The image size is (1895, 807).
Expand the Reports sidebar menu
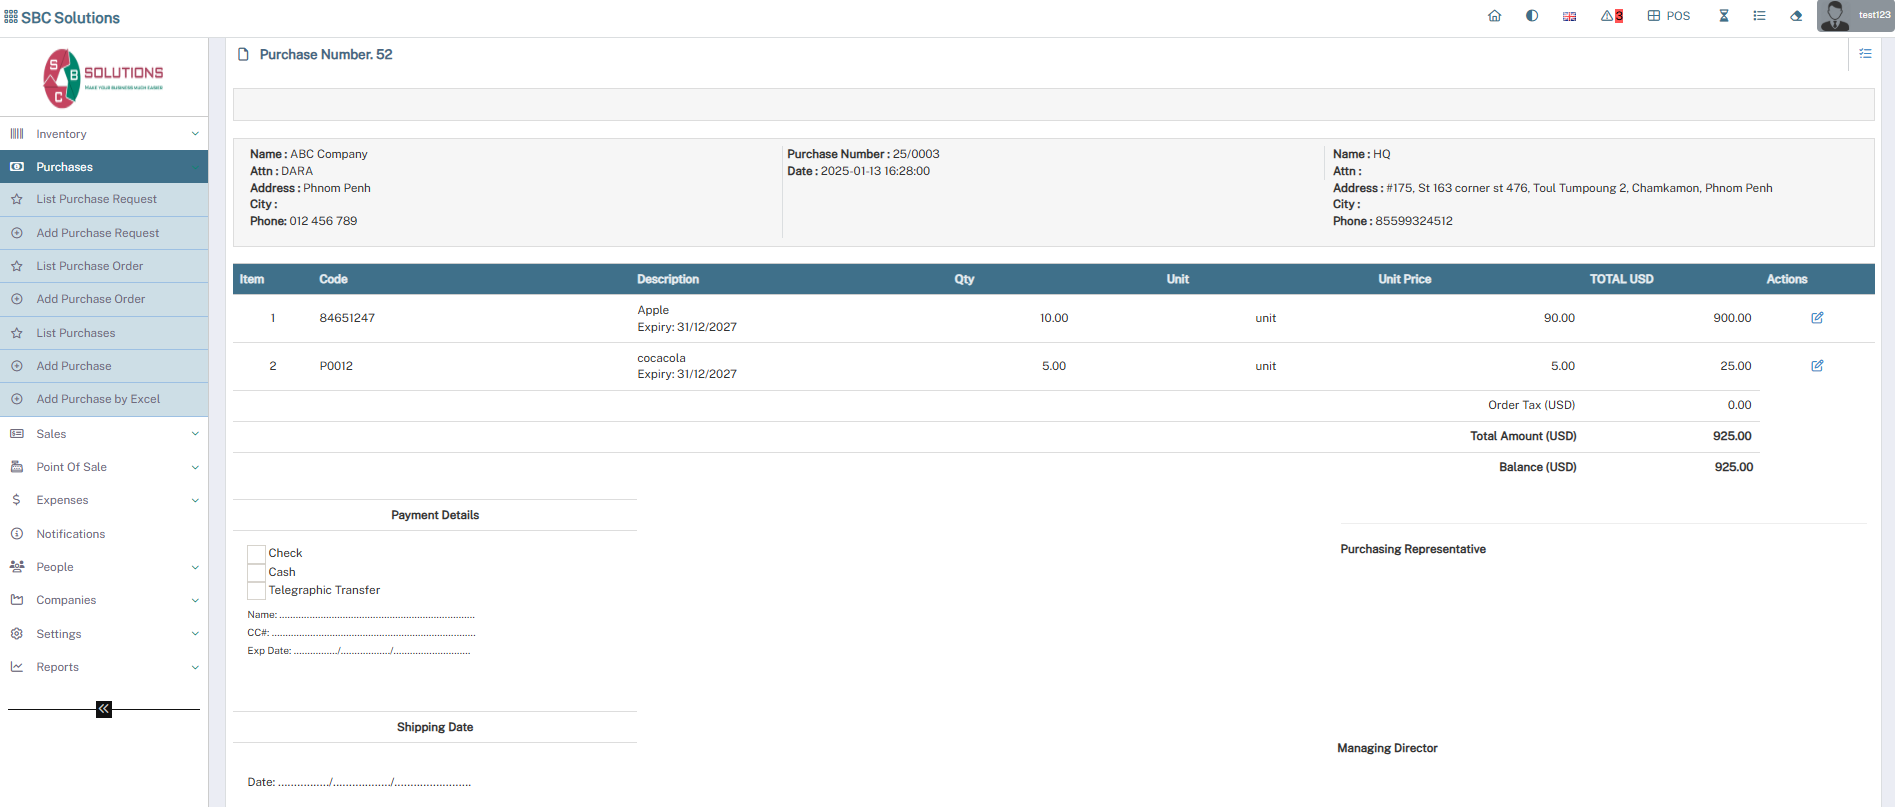pyautogui.click(x=104, y=667)
